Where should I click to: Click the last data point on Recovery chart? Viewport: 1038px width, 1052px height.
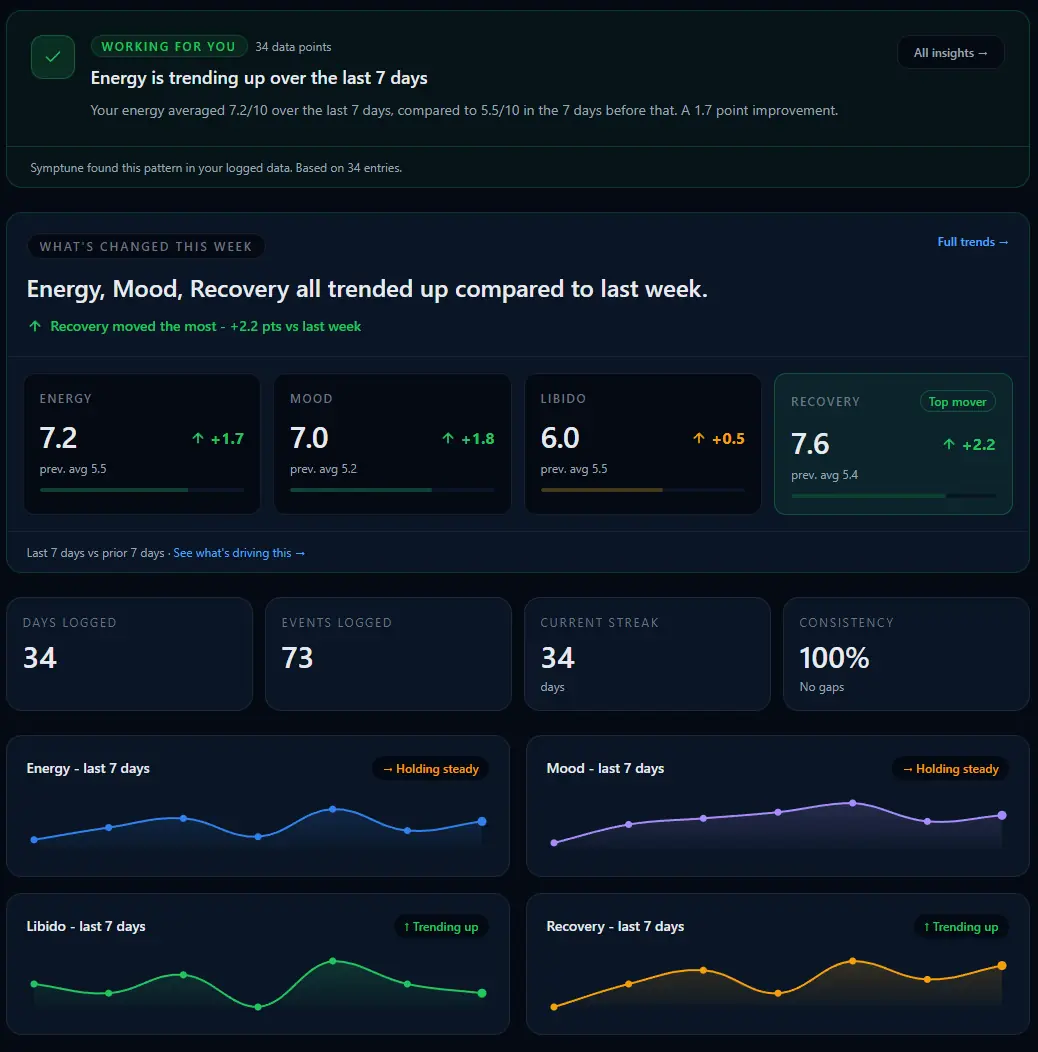(x=1002, y=965)
